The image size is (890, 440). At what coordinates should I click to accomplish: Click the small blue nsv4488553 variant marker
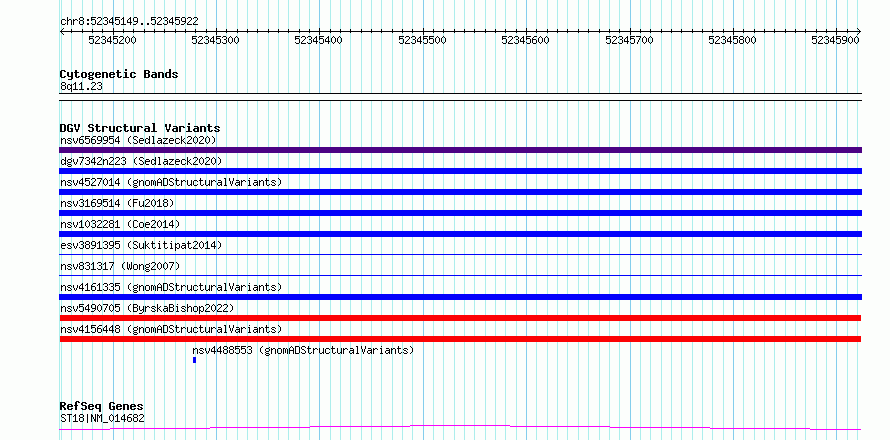click(x=194, y=360)
